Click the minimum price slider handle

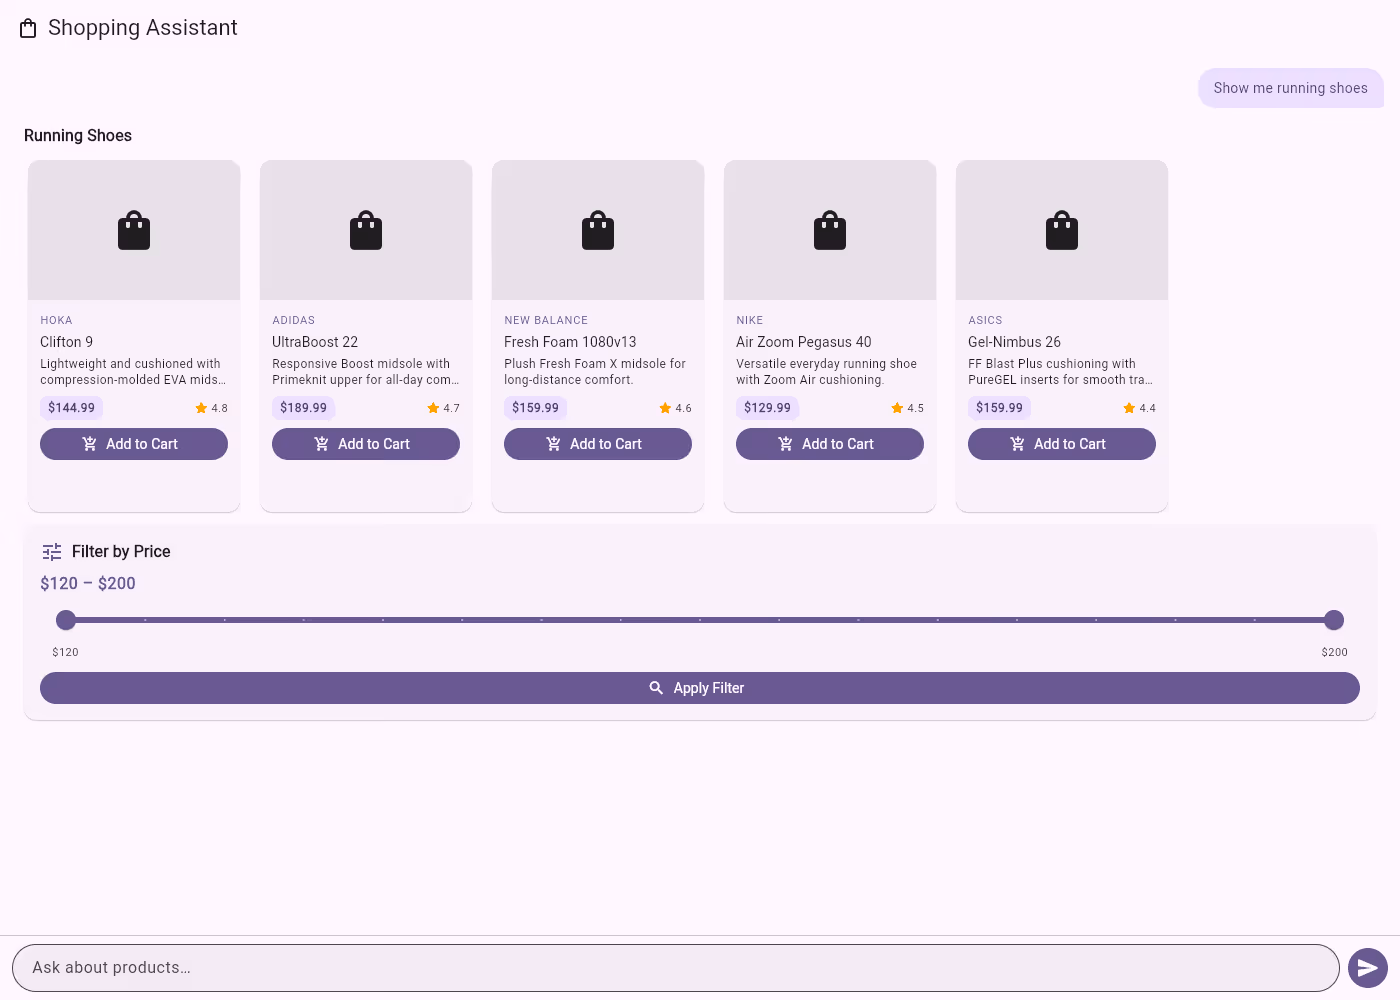(66, 620)
